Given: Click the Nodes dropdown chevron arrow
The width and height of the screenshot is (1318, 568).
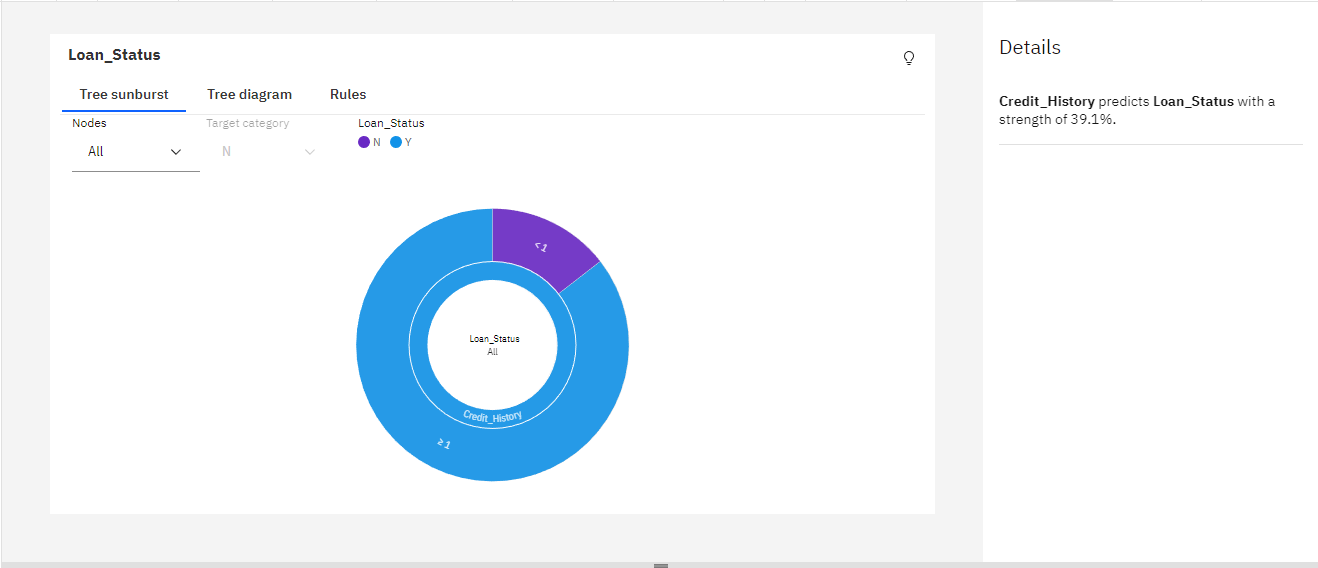Looking at the screenshot, I should pyautogui.click(x=176, y=152).
